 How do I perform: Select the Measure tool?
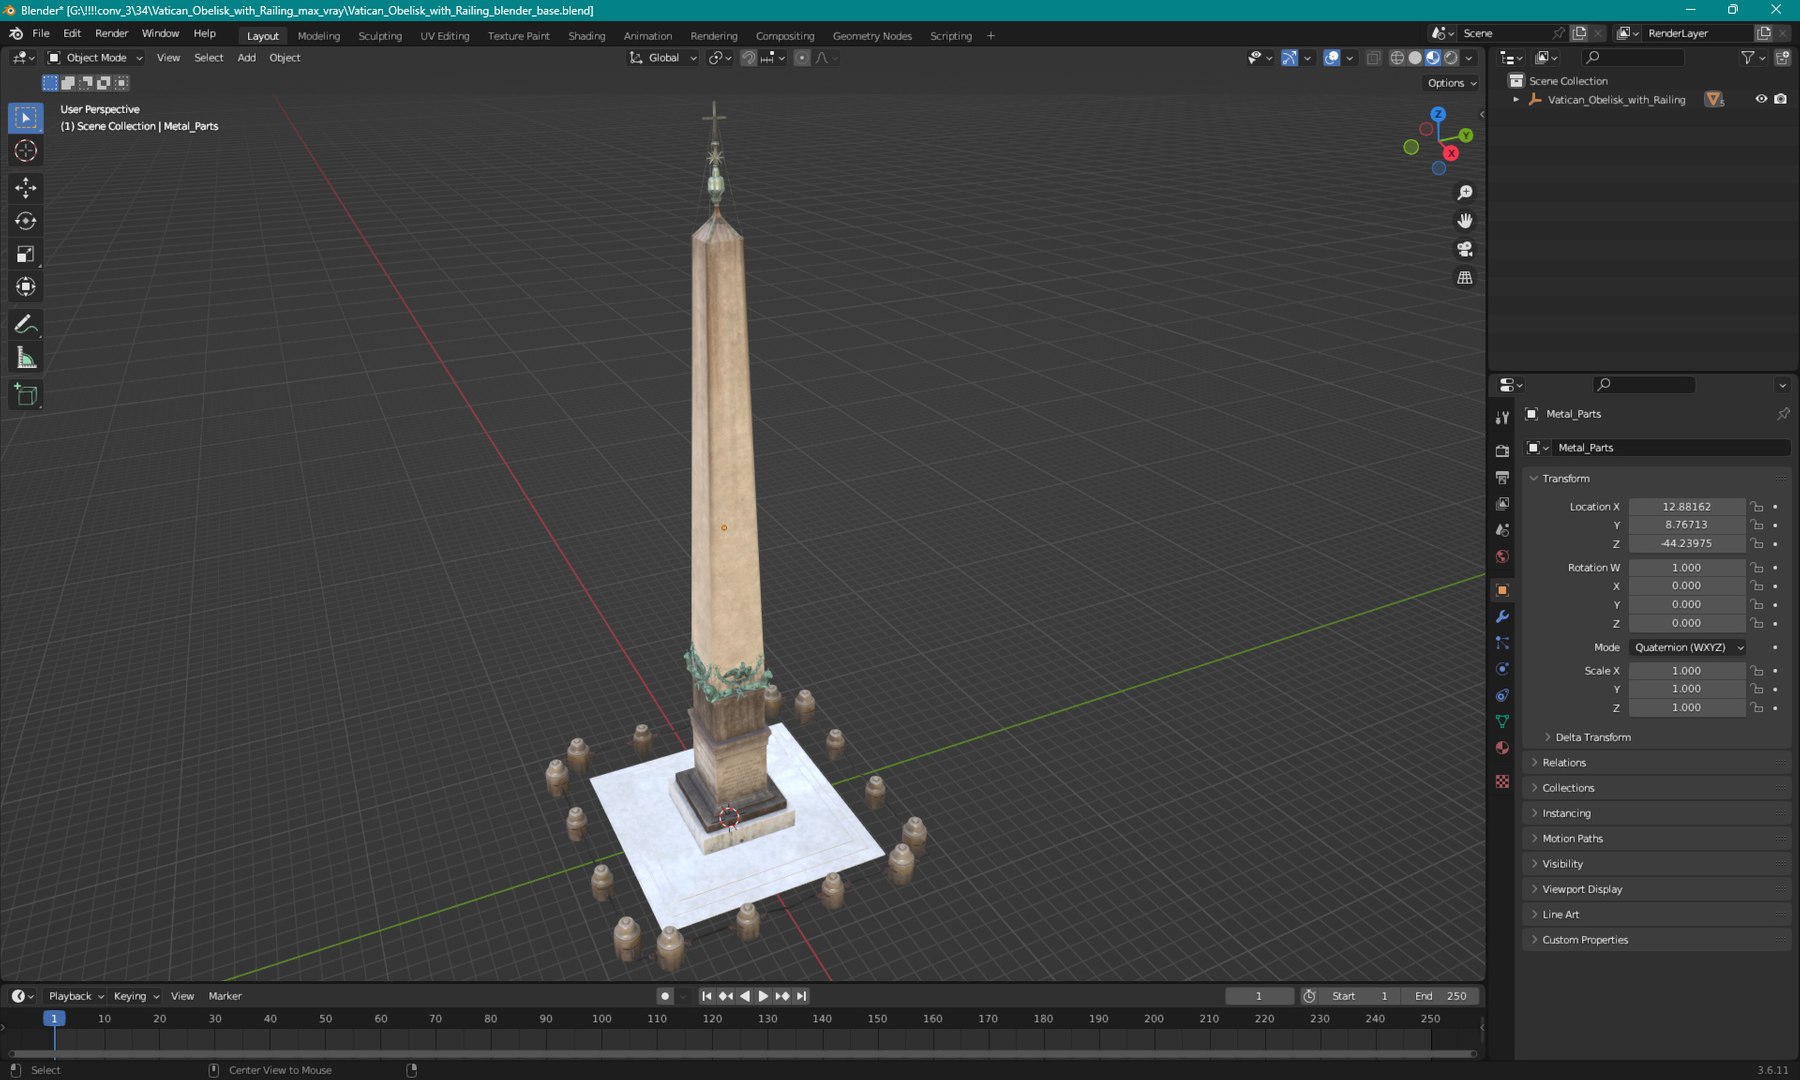tap(26, 358)
